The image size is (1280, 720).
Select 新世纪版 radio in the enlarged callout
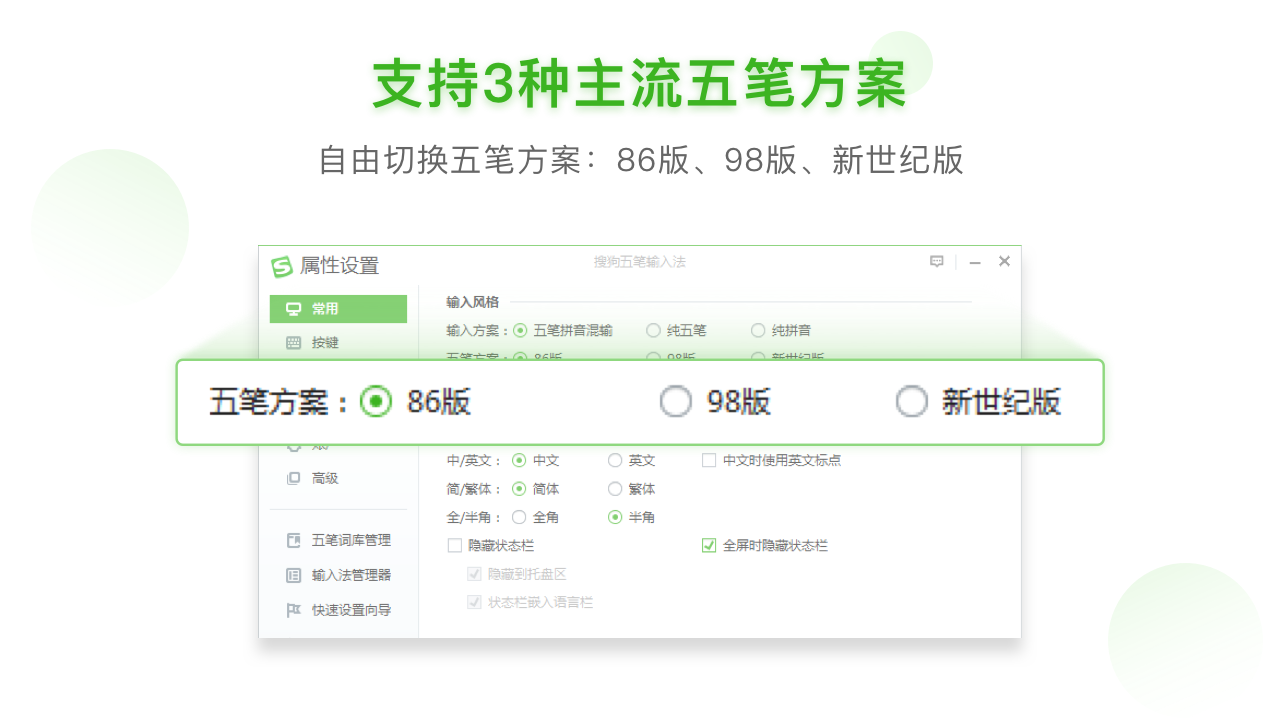pyautogui.click(x=911, y=402)
